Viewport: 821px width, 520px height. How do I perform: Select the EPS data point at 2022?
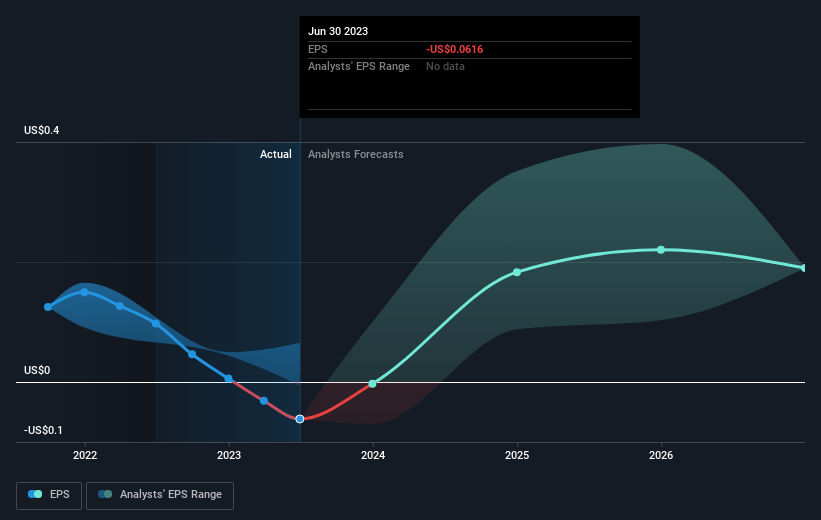click(x=84, y=292)
